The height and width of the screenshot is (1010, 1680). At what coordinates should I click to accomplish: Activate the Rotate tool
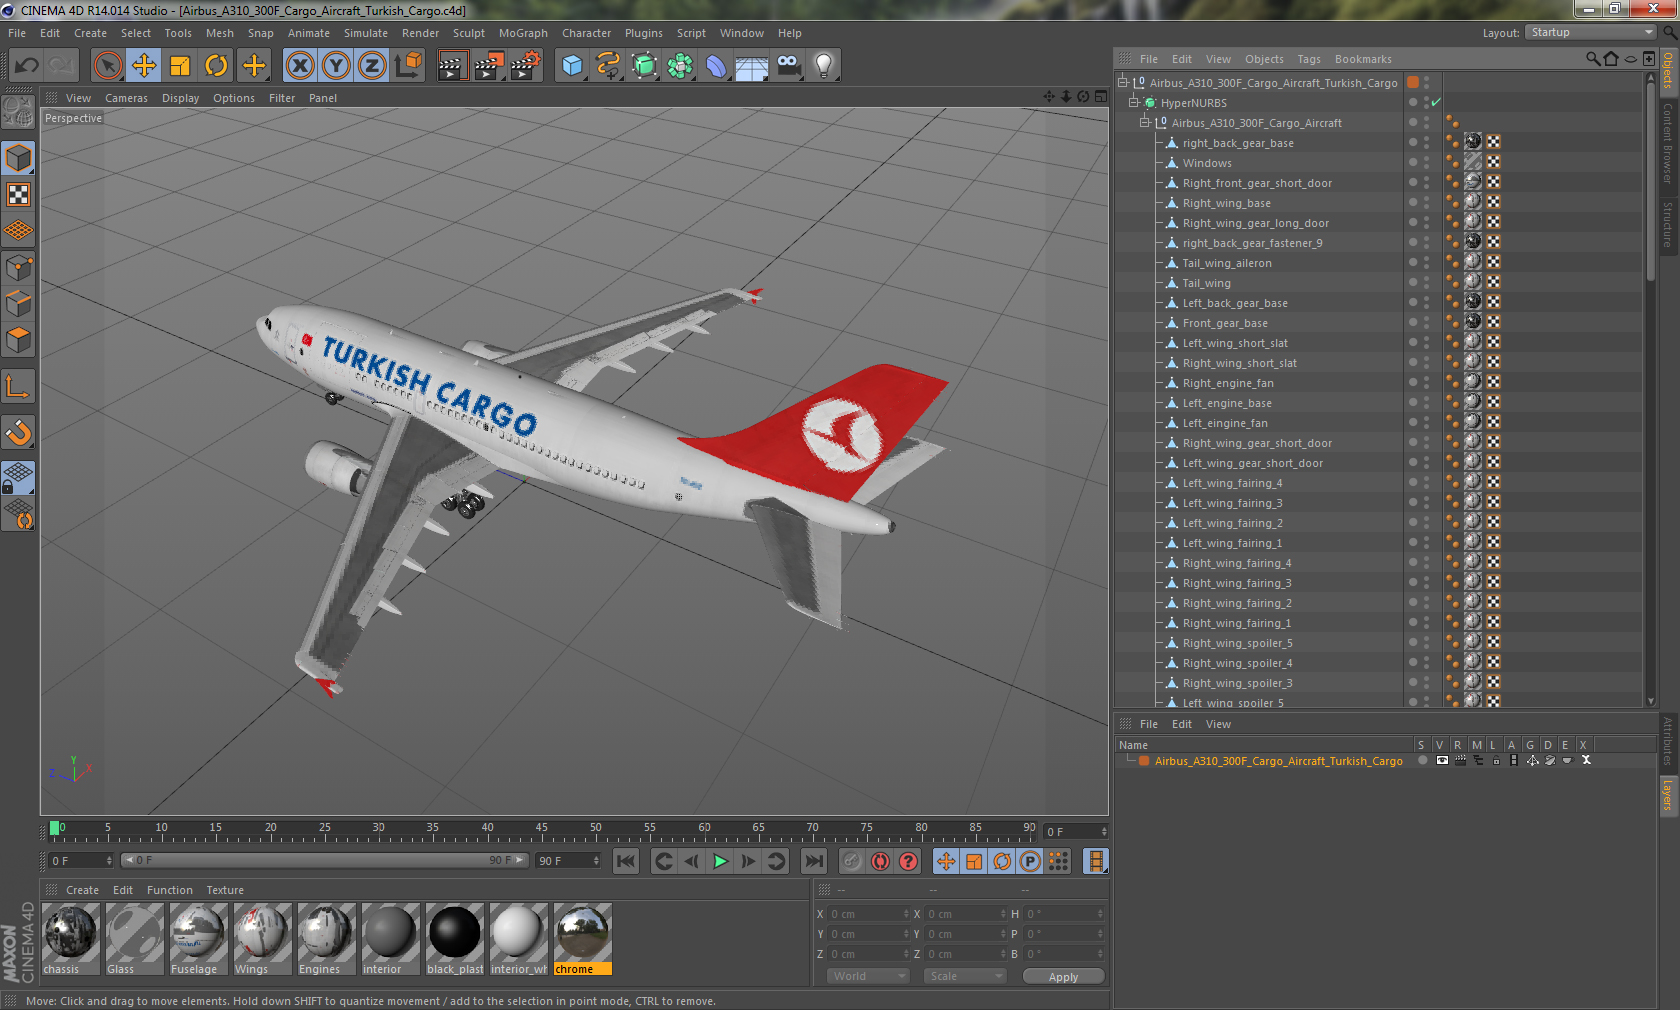pyautogui.click(x=216, y=66)
